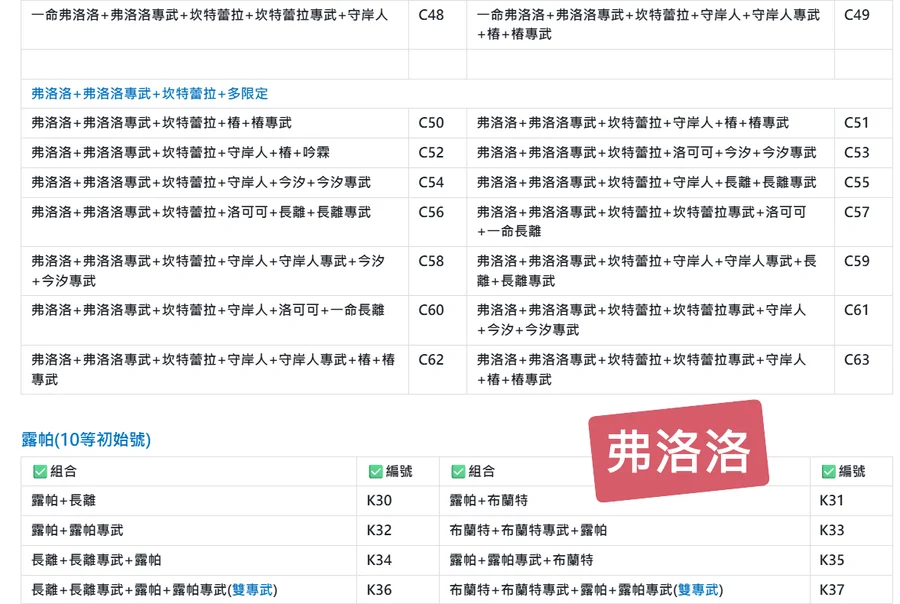Click the C57 code cell

tap(857, 212)
